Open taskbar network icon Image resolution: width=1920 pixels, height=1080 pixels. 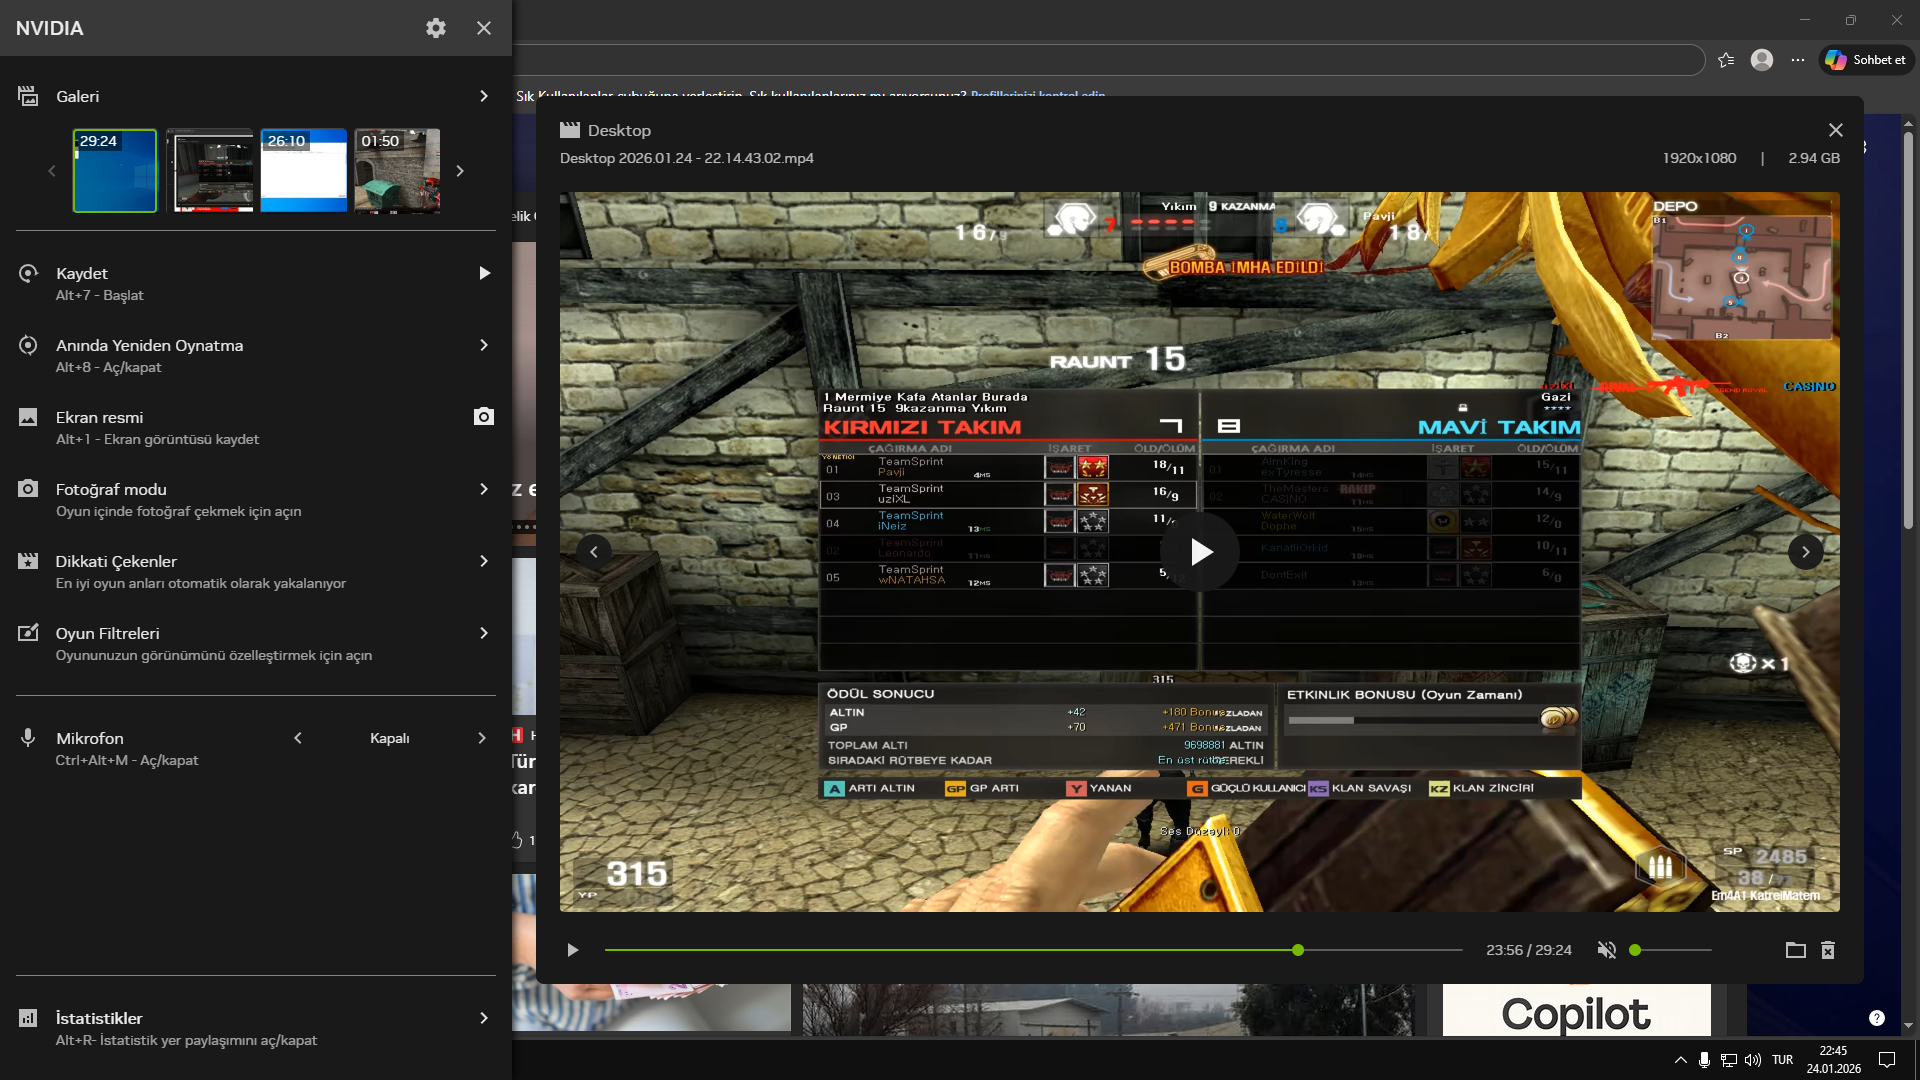(1729, 1060)
